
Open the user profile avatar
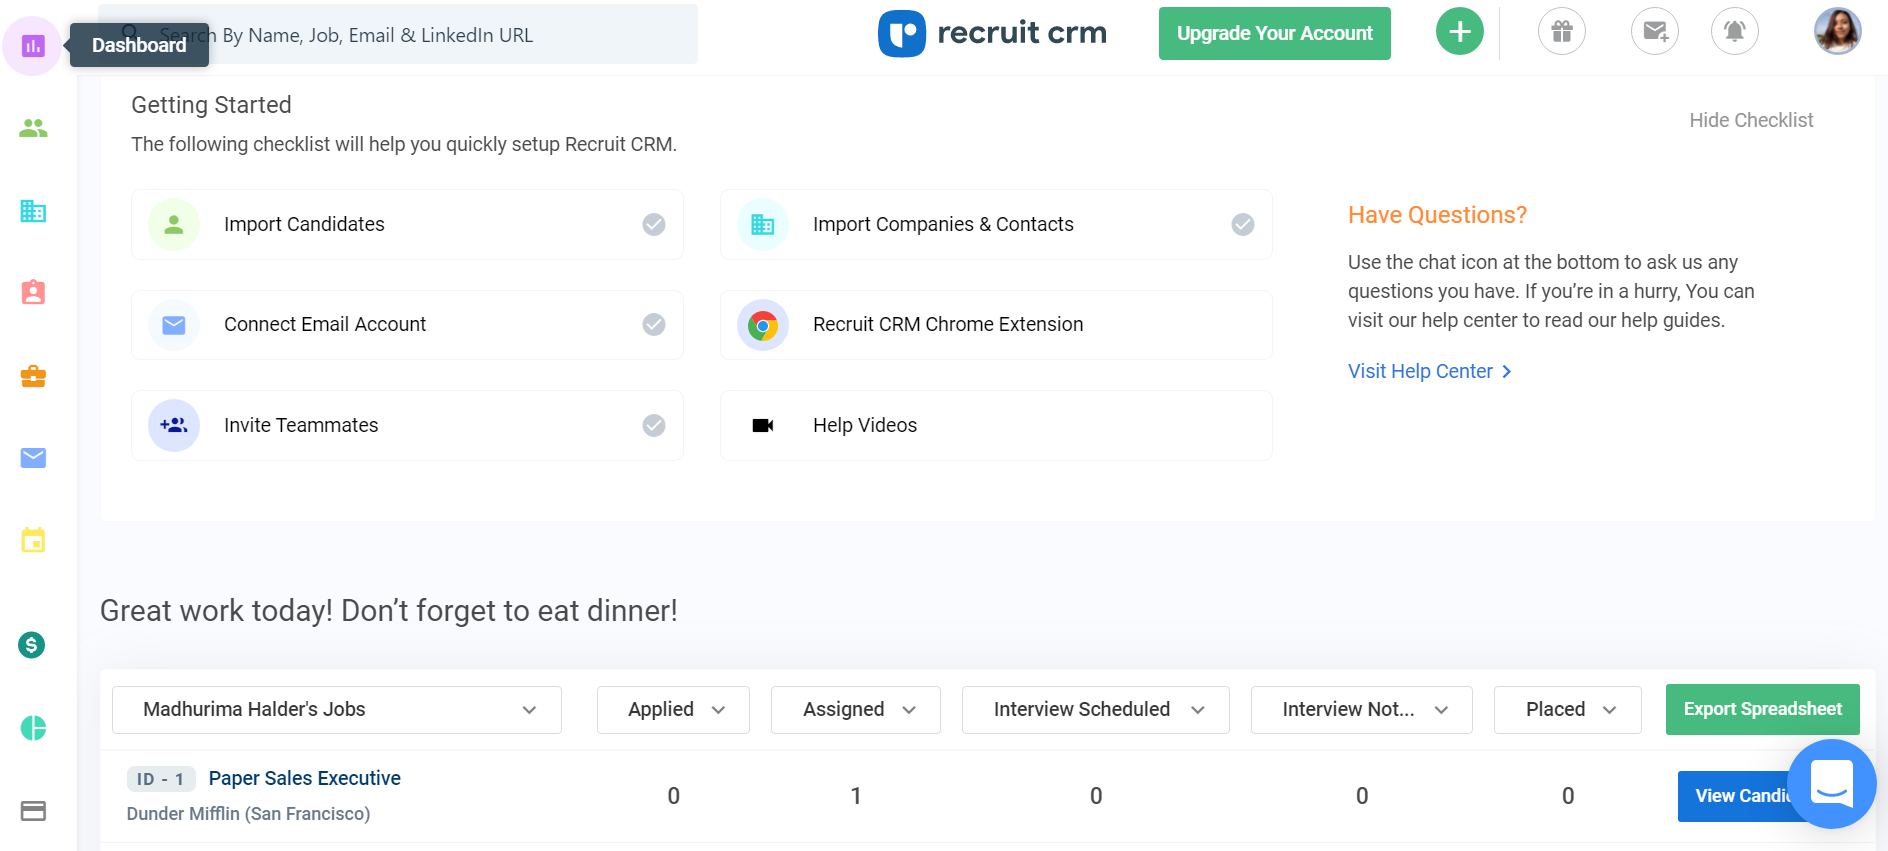click(1838, 31)
